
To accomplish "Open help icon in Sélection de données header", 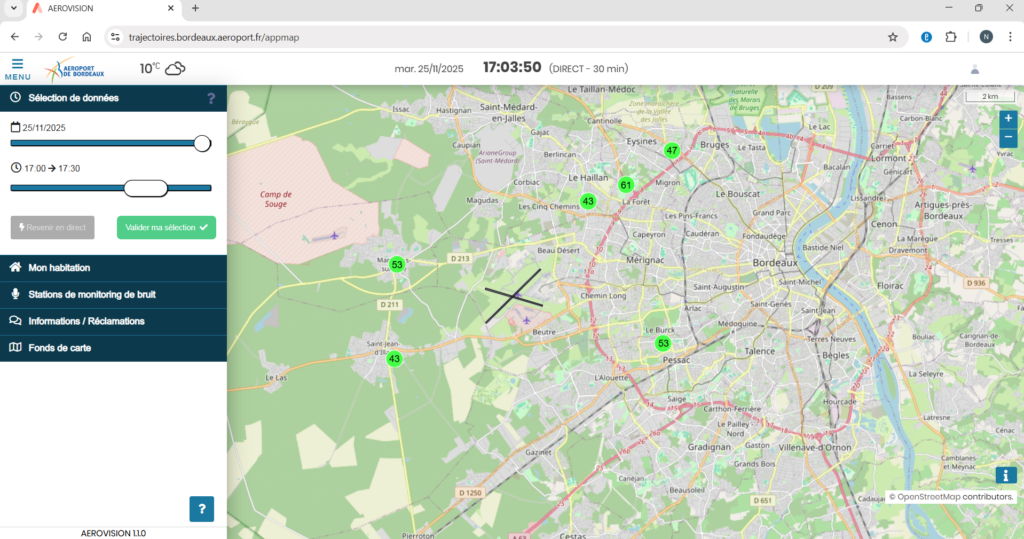I will (x=211, y=98).
